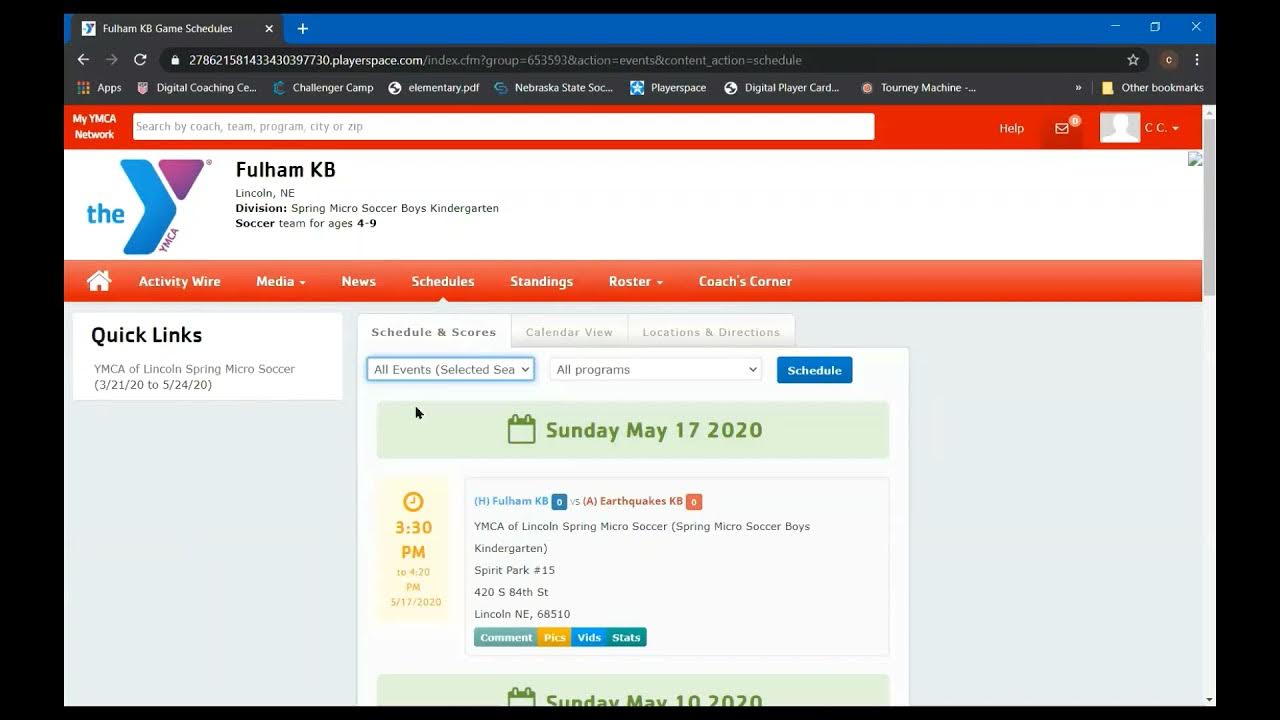Click the 3:30 PM clock icon
Viewport: 1280px width, 720px height.
413,502
